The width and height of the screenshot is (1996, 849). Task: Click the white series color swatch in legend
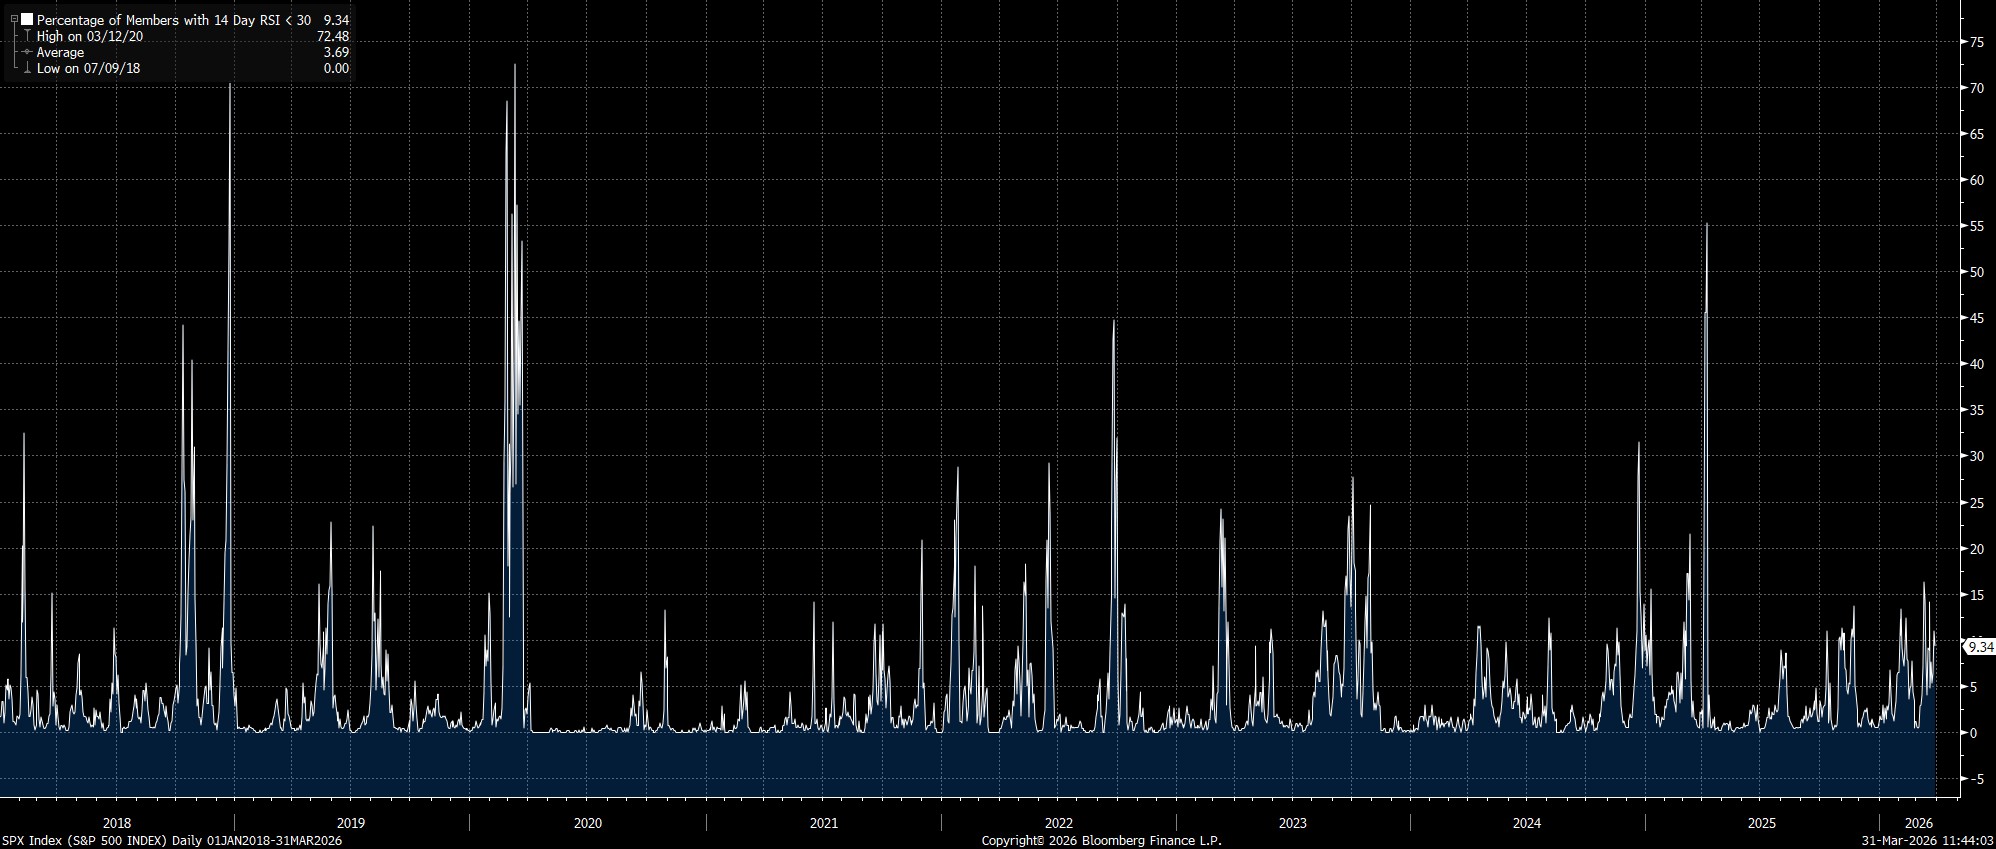27,19
